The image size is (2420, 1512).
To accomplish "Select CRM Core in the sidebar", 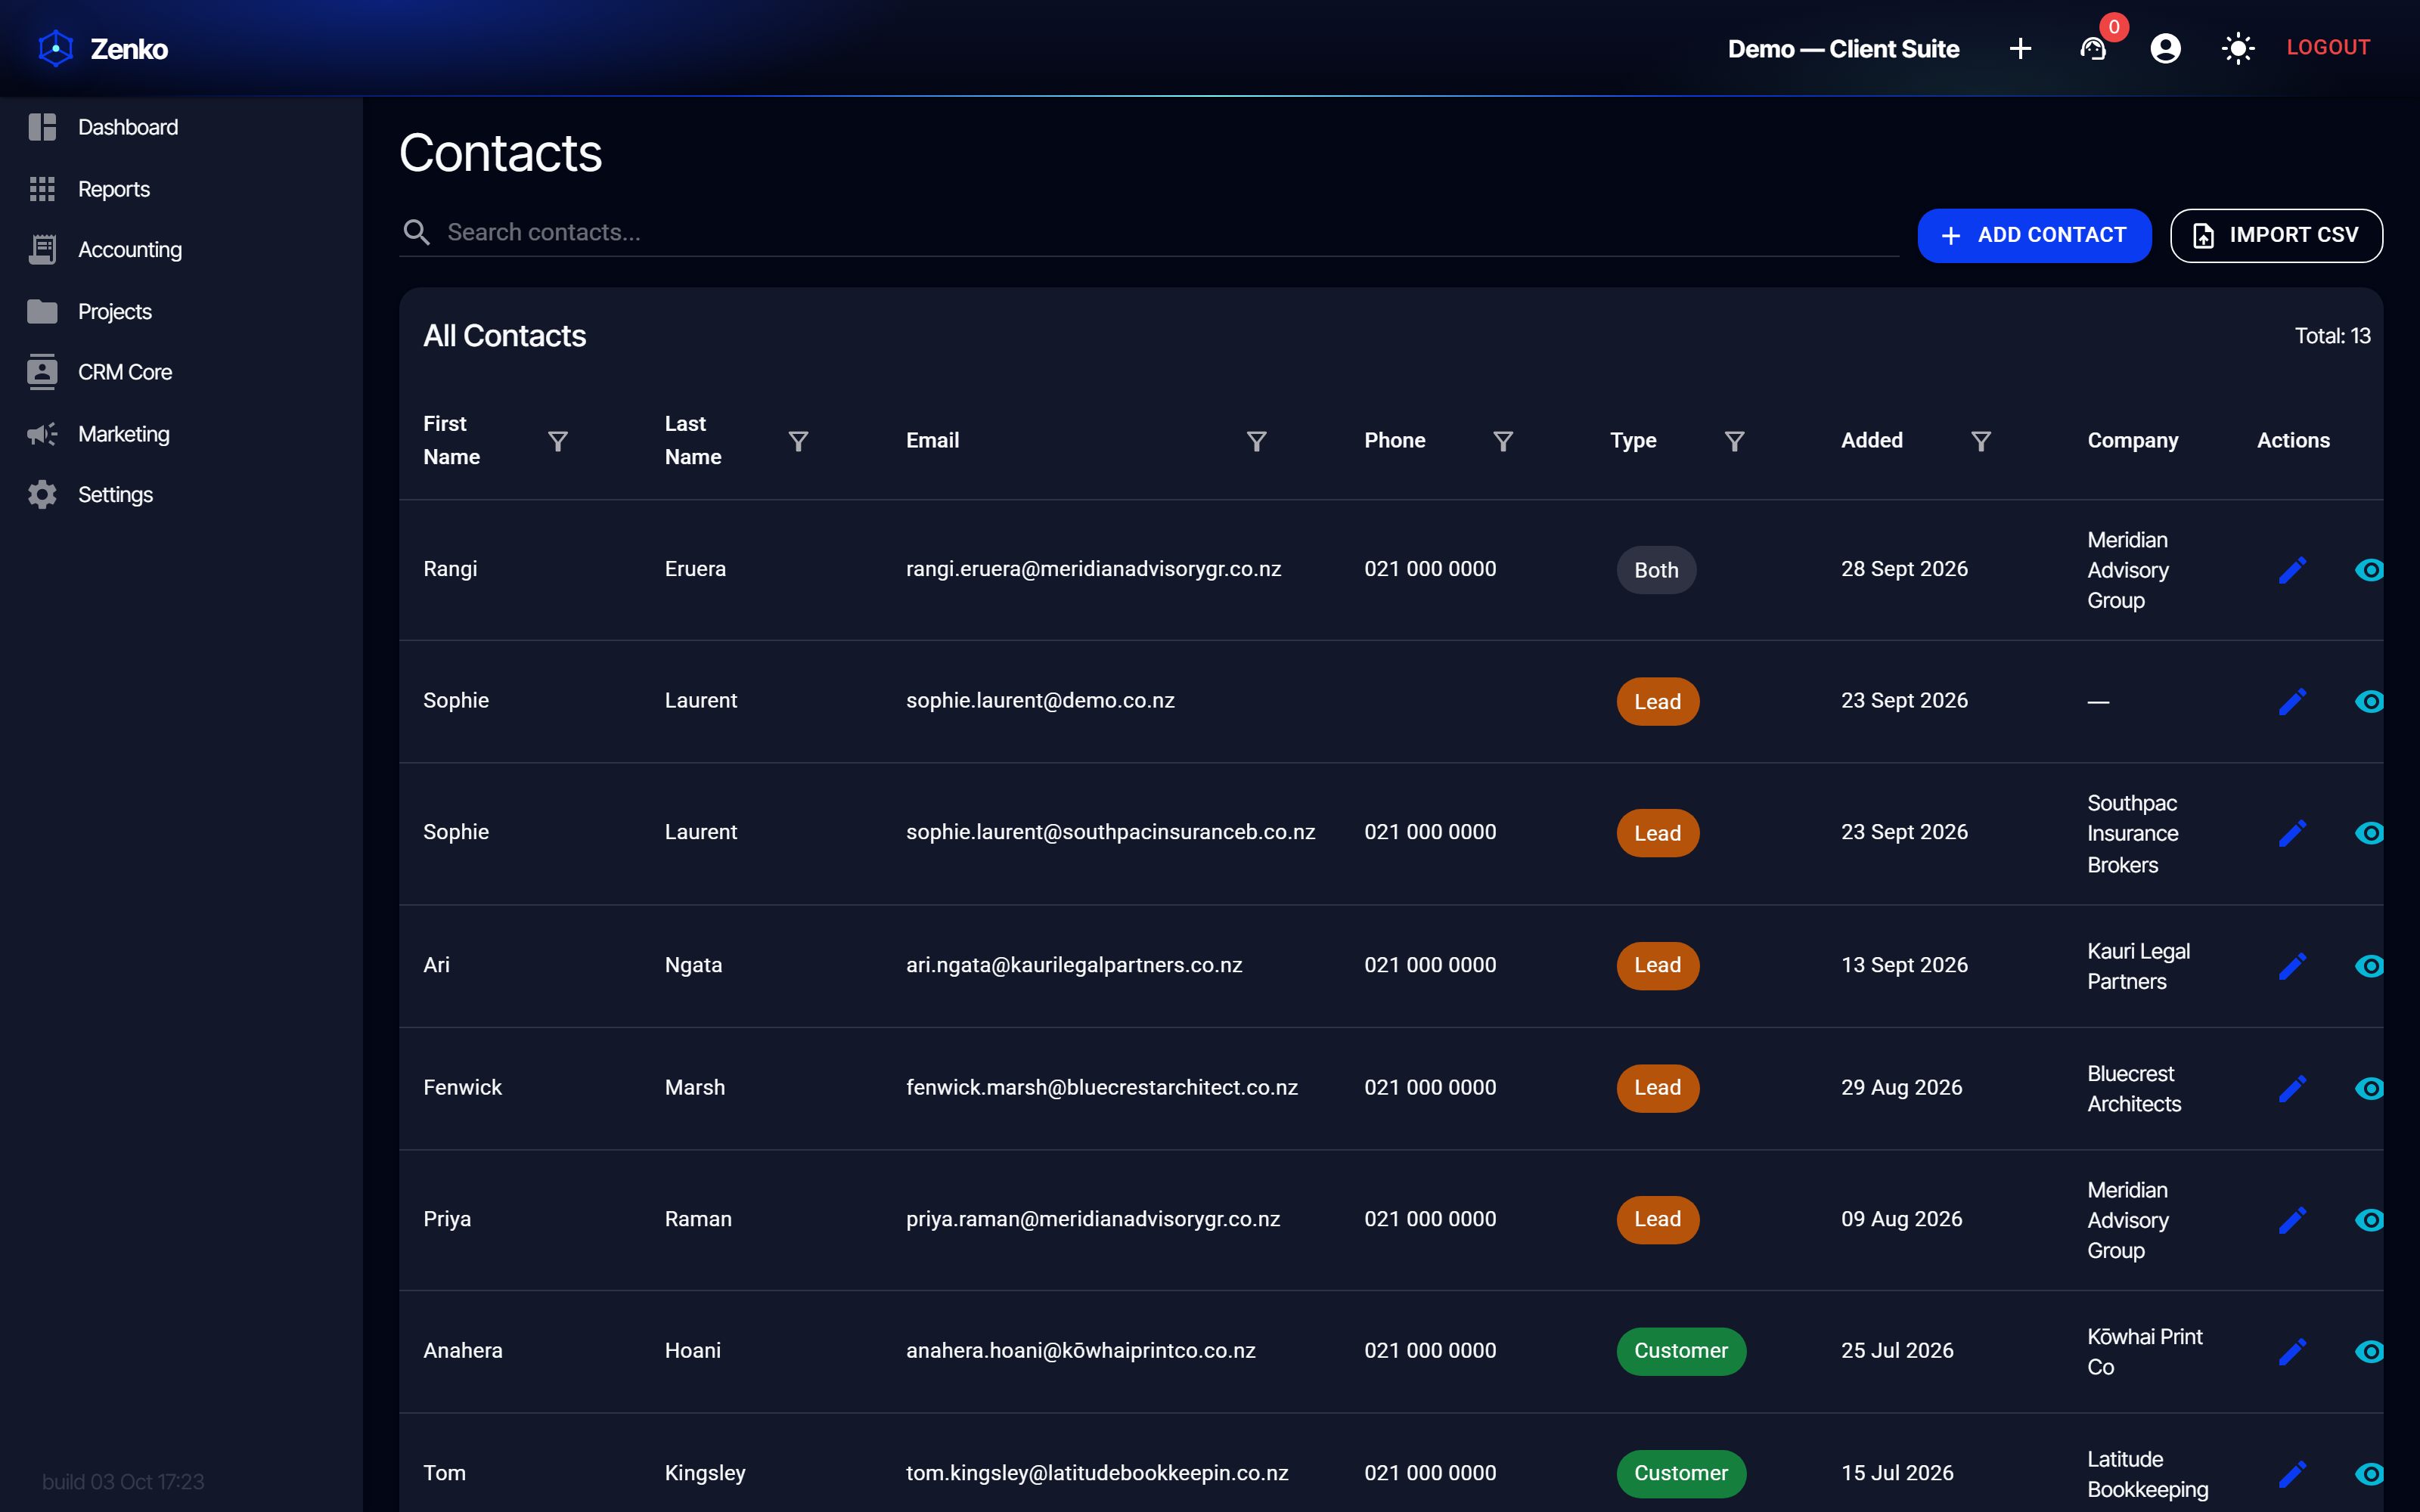I will (x=181, y=372).
